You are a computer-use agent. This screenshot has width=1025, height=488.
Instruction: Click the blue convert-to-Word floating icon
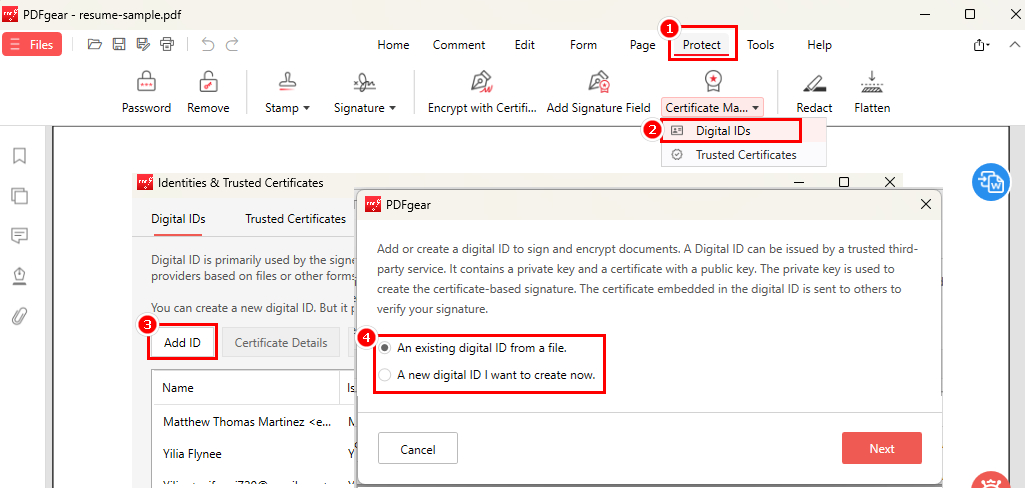pos(991,182)
